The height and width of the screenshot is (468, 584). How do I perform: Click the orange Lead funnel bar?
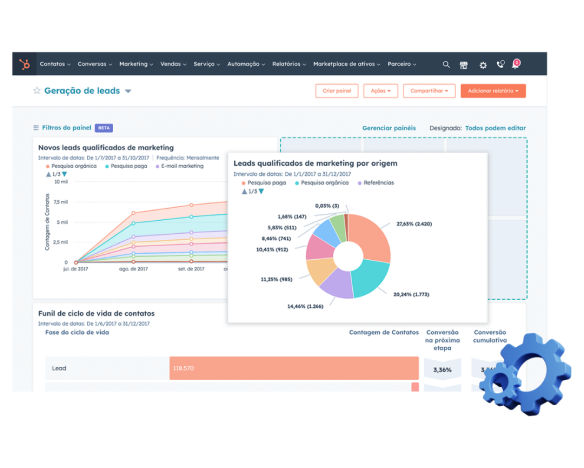tap(294, 368)
